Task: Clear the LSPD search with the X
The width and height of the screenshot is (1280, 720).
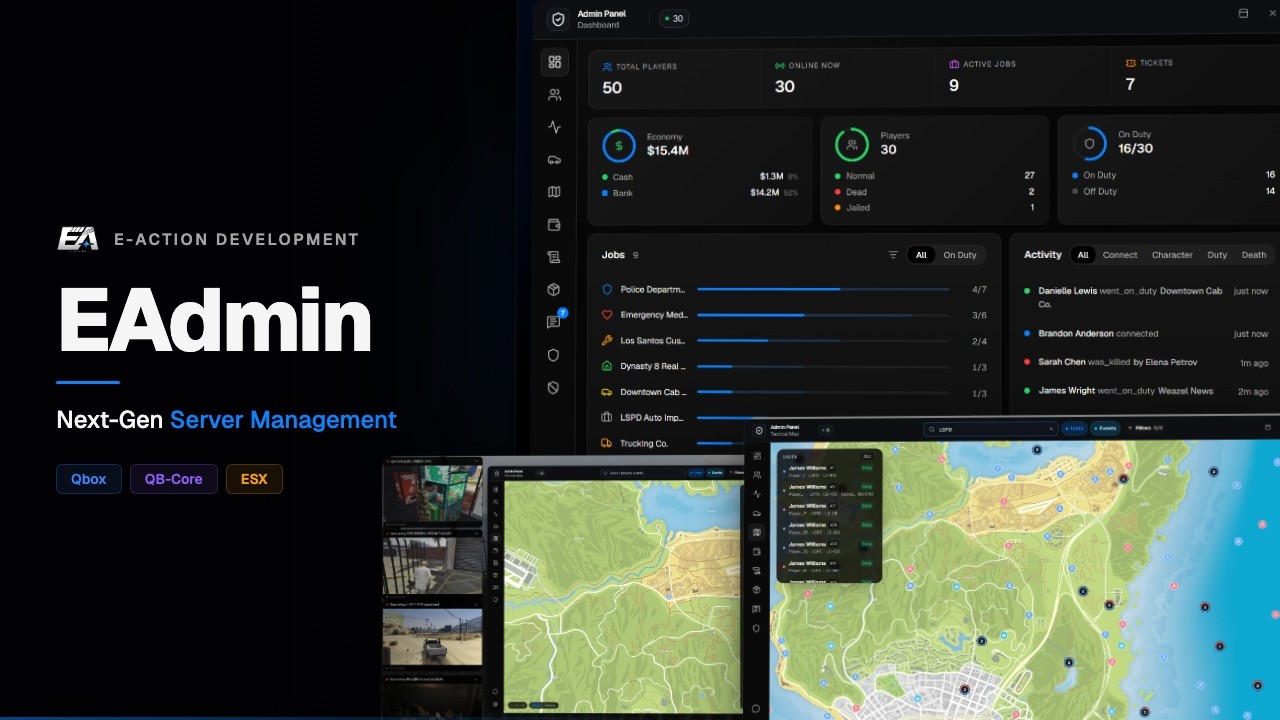Action: pos(1051,429)
